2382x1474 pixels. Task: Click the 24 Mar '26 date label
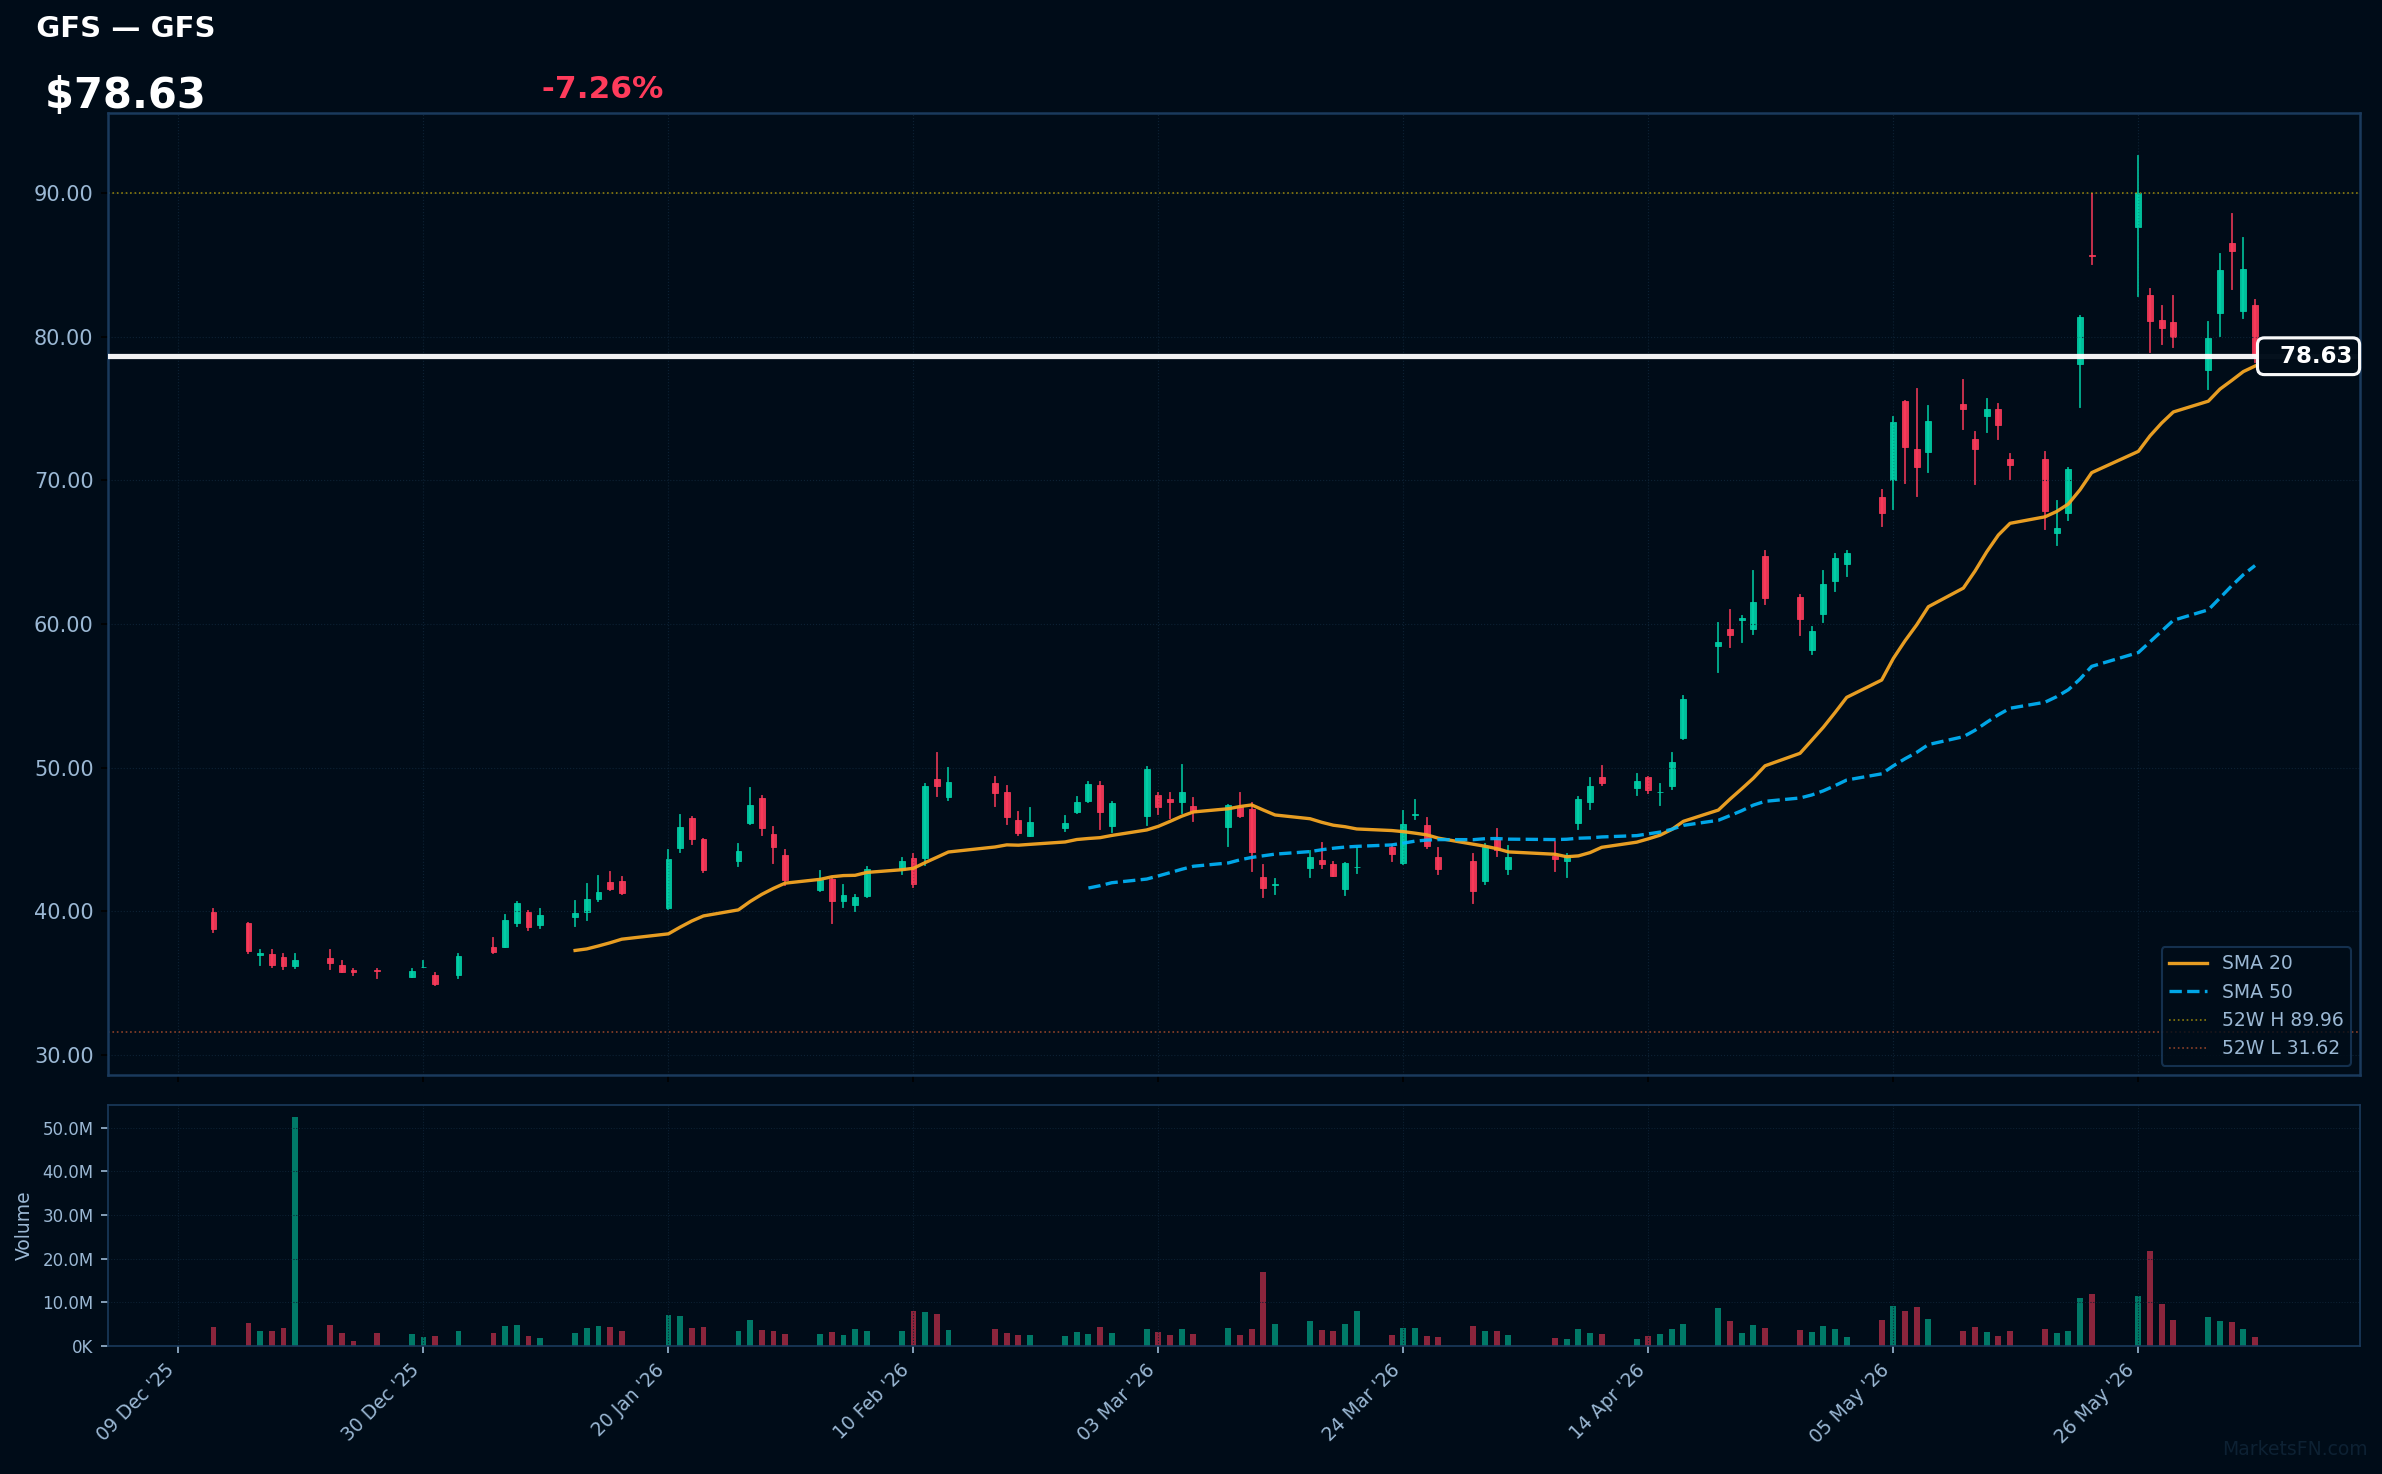coord(1360,1401)
